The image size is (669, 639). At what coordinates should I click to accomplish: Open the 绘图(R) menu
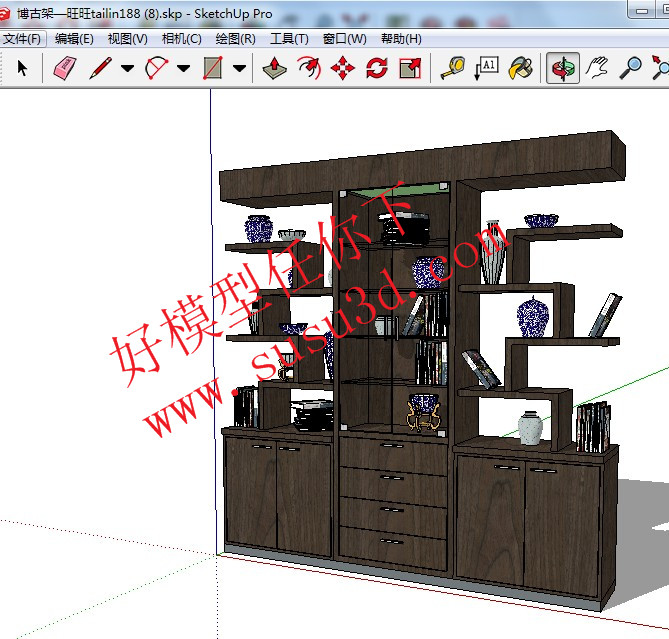pyautogui.click(x=236, y=39)
